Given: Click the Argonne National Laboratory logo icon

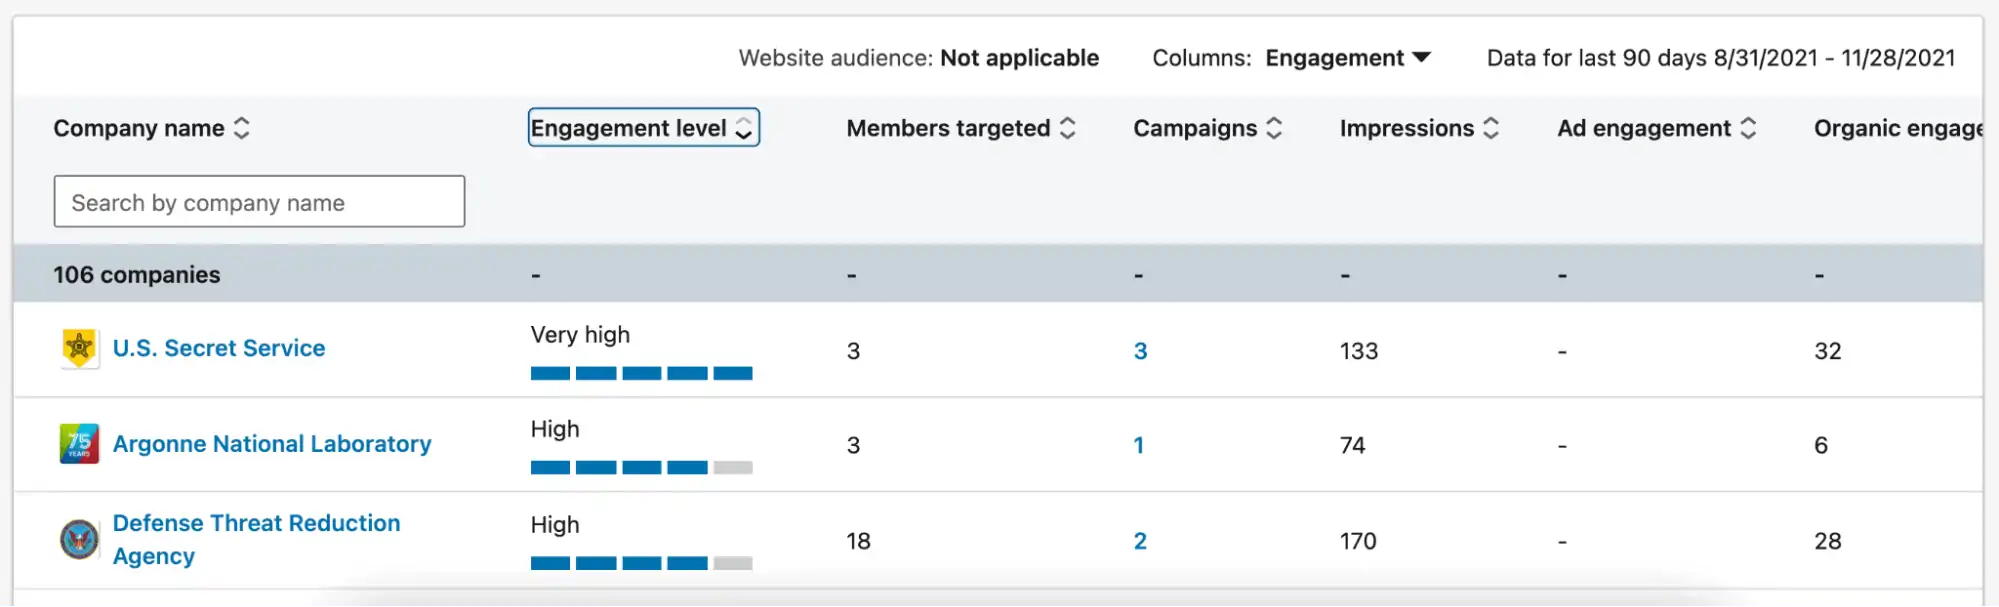Looking at the screenshot, I should tap(79, 443).
